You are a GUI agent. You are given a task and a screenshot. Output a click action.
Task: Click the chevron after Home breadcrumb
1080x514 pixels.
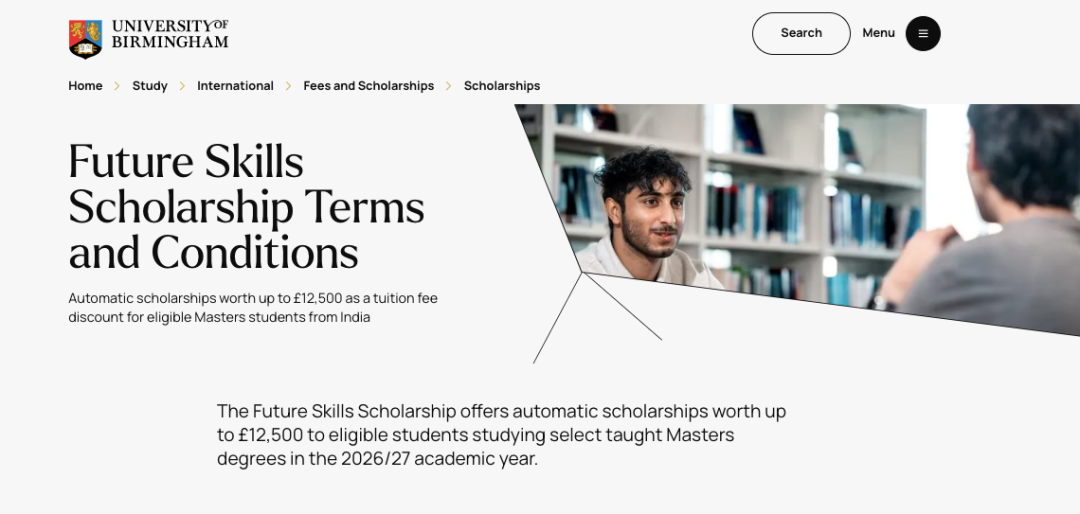pos(117,86)
